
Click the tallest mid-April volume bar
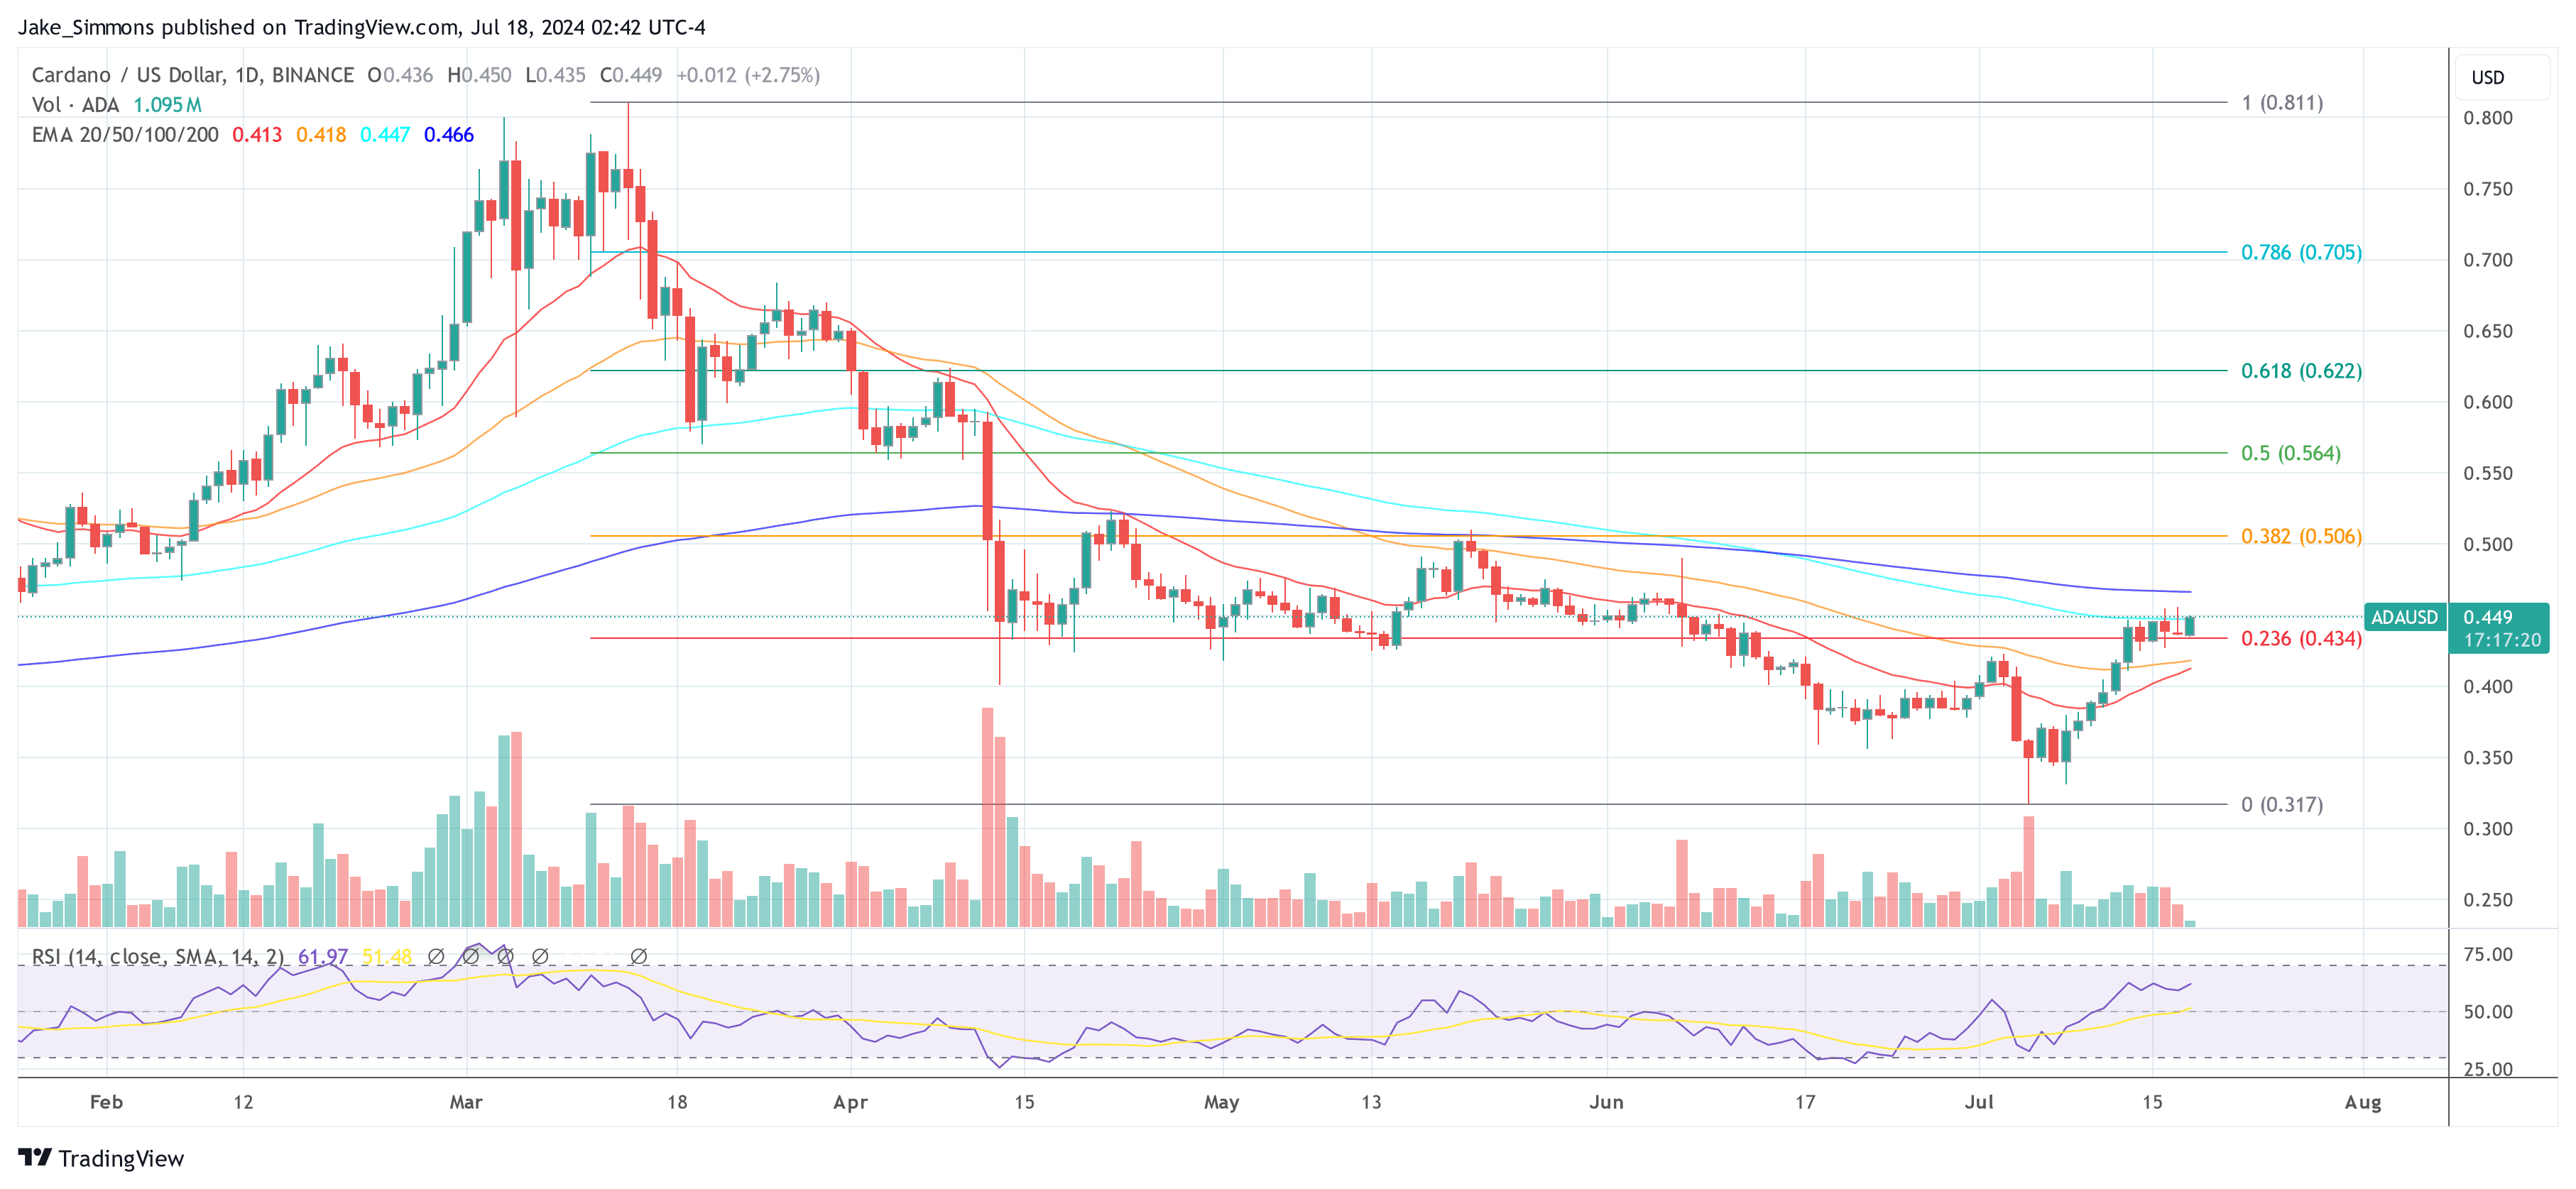pyautogui.click(x=987, y=817)
